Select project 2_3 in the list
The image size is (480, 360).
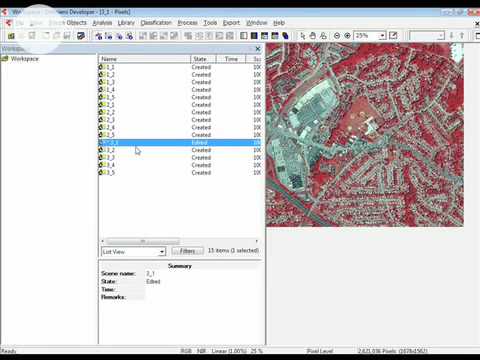179,120
